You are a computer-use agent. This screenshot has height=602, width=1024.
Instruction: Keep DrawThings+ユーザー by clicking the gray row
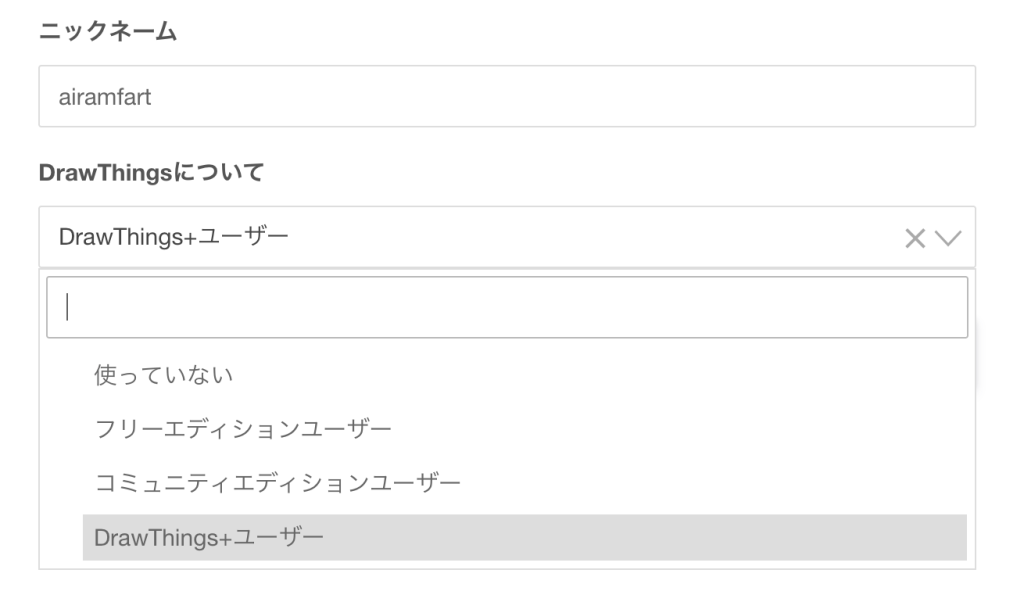tap(524, 537)
